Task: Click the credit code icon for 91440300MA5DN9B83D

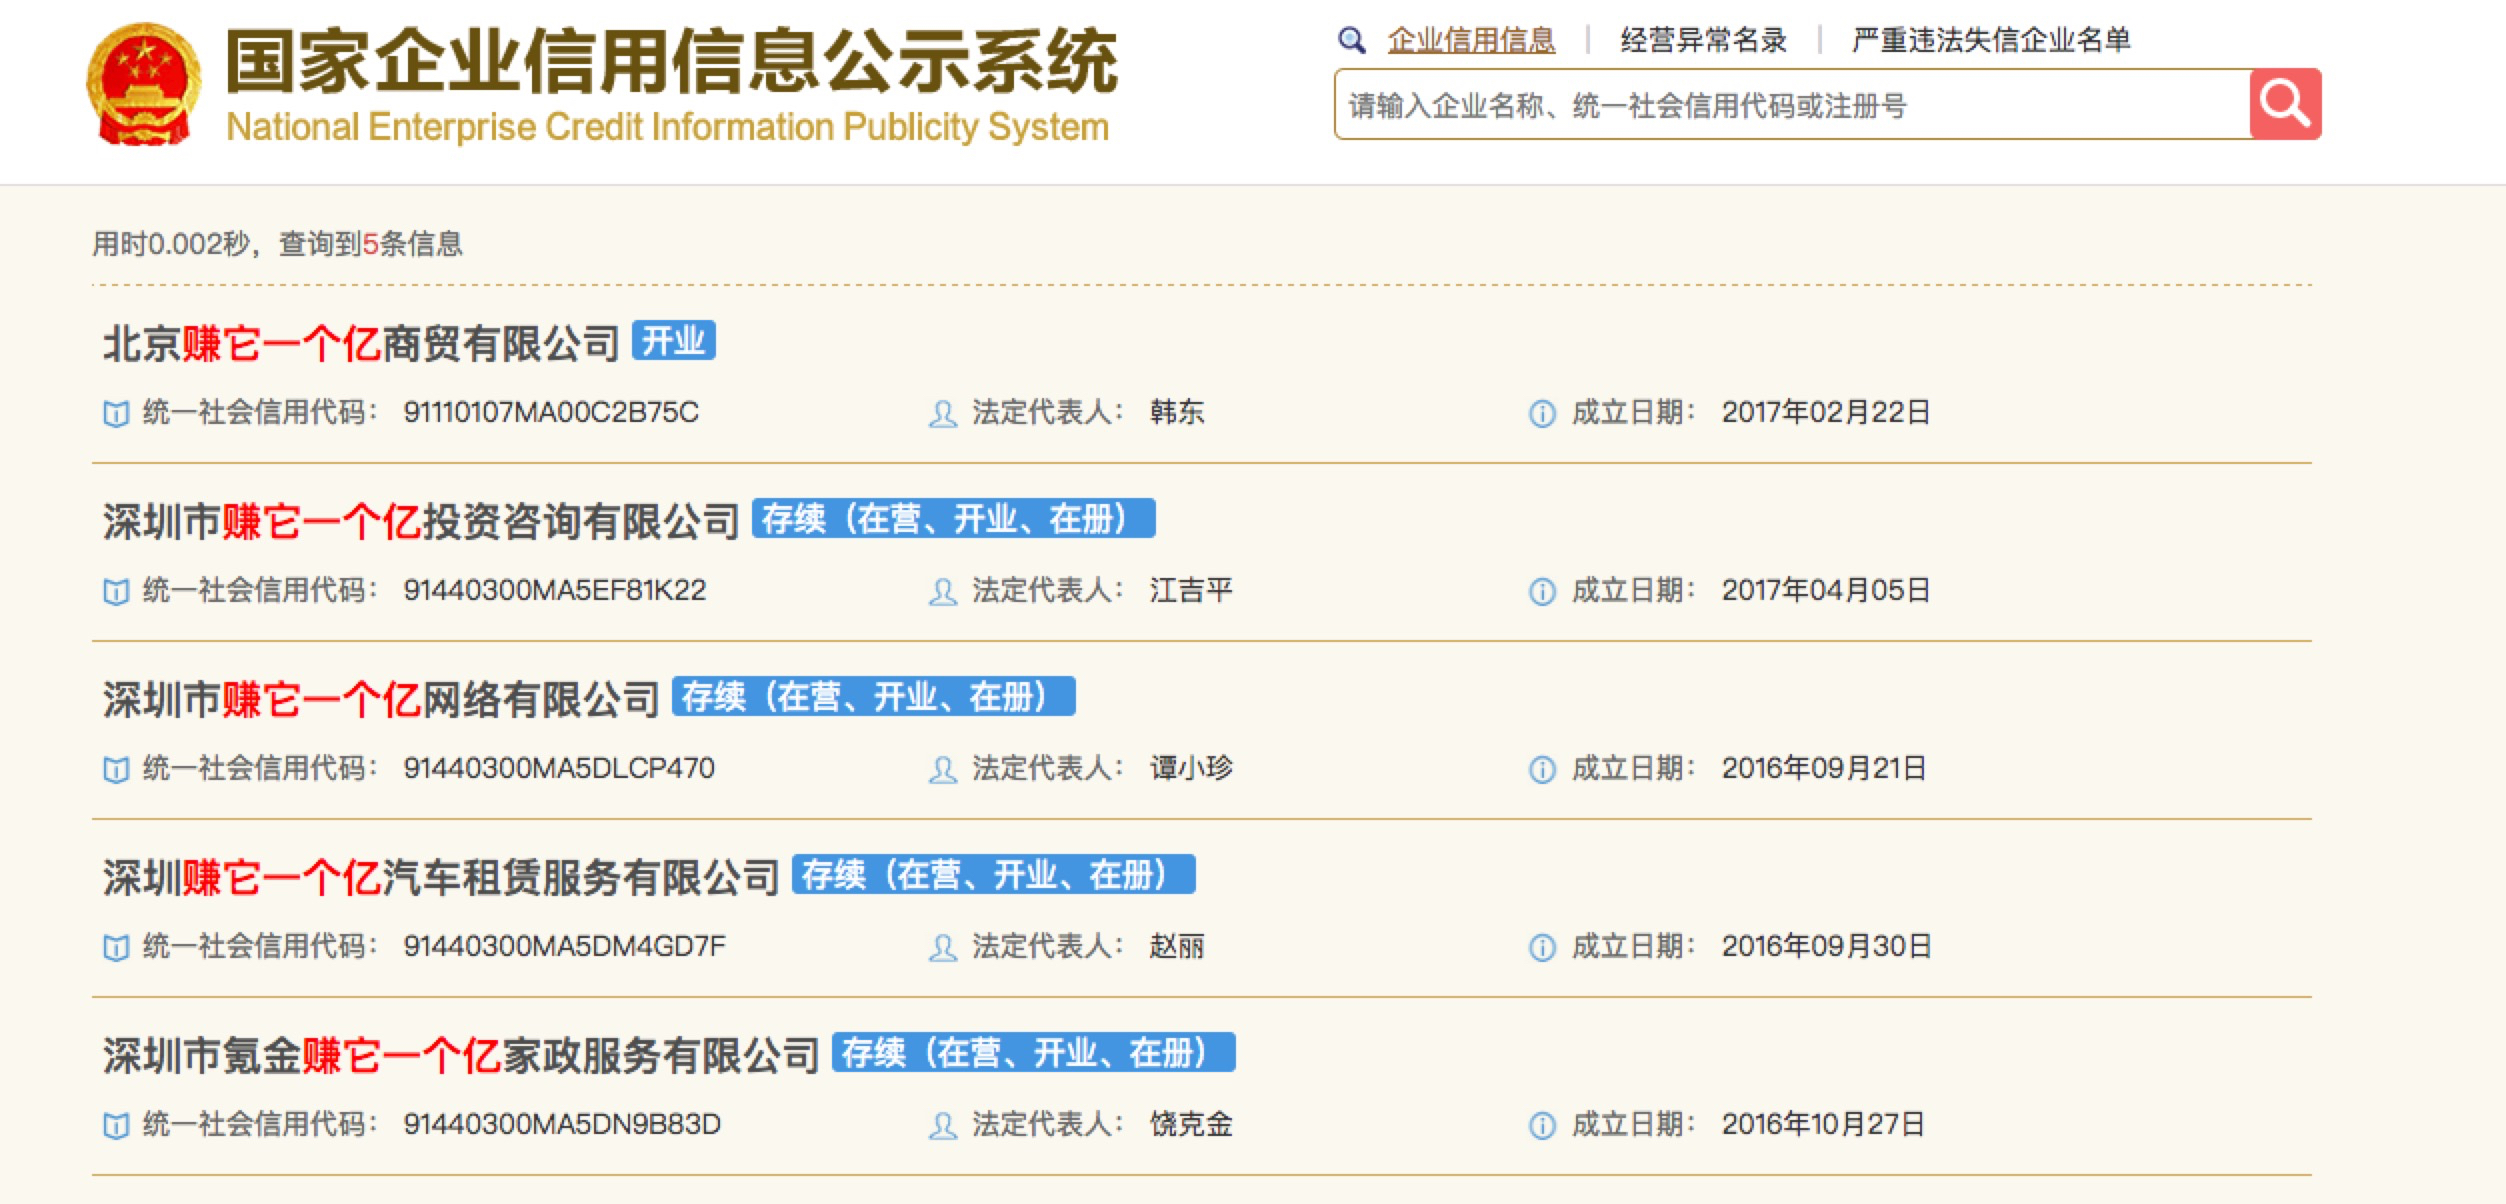Action: coord(116,1125)
